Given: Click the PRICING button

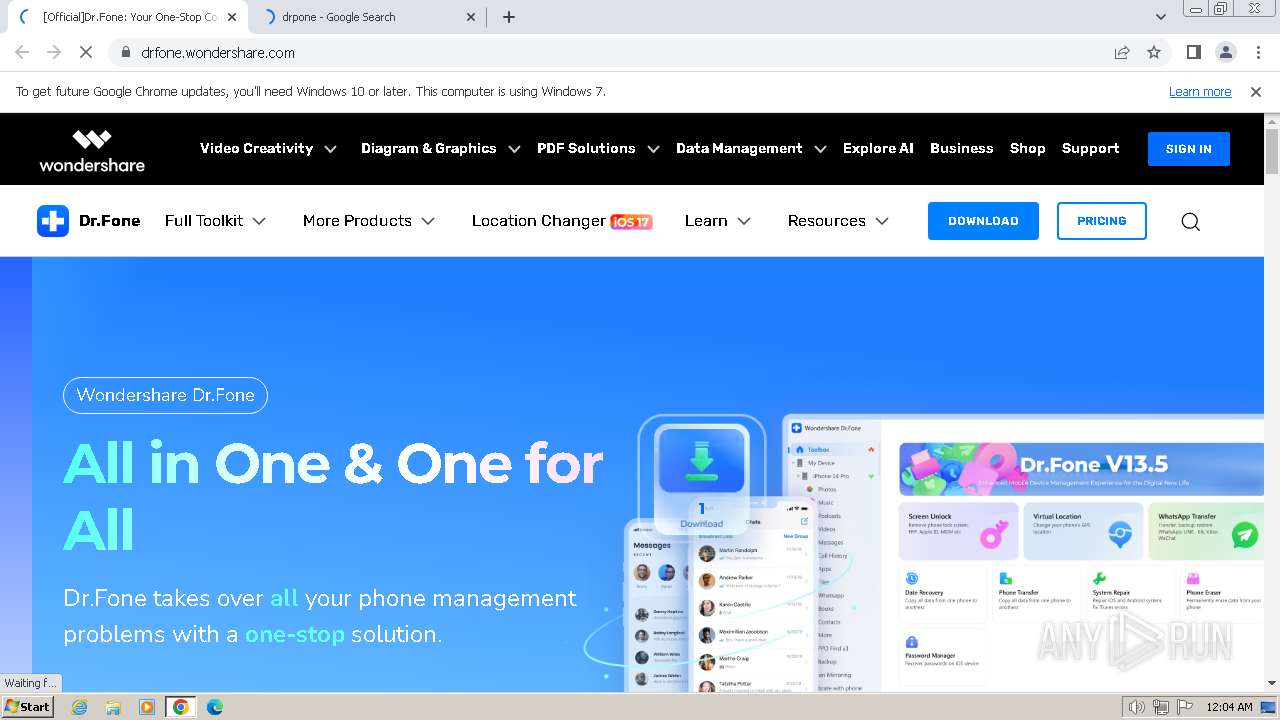Looking at the screenshot, I should pyautogui.click(x=1102, y=221).
